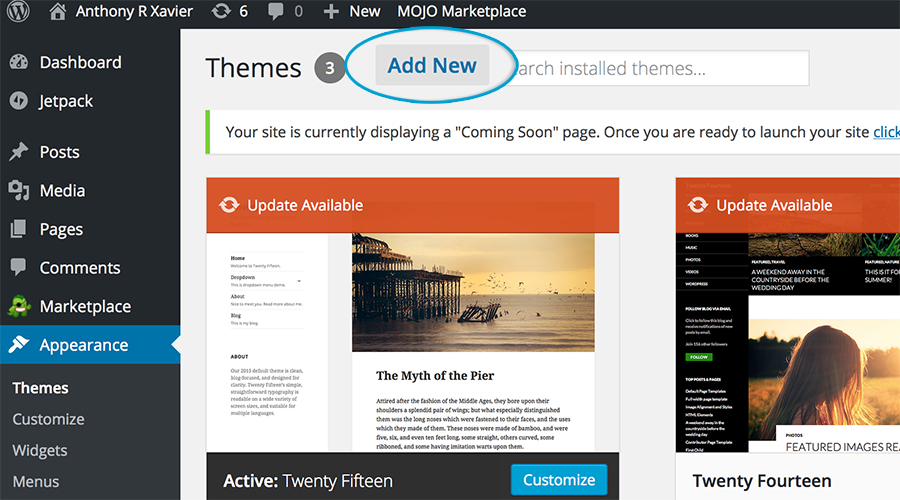Click the green Marketplace mascot icon
The image size is (900, 500).
click(19, 306)
